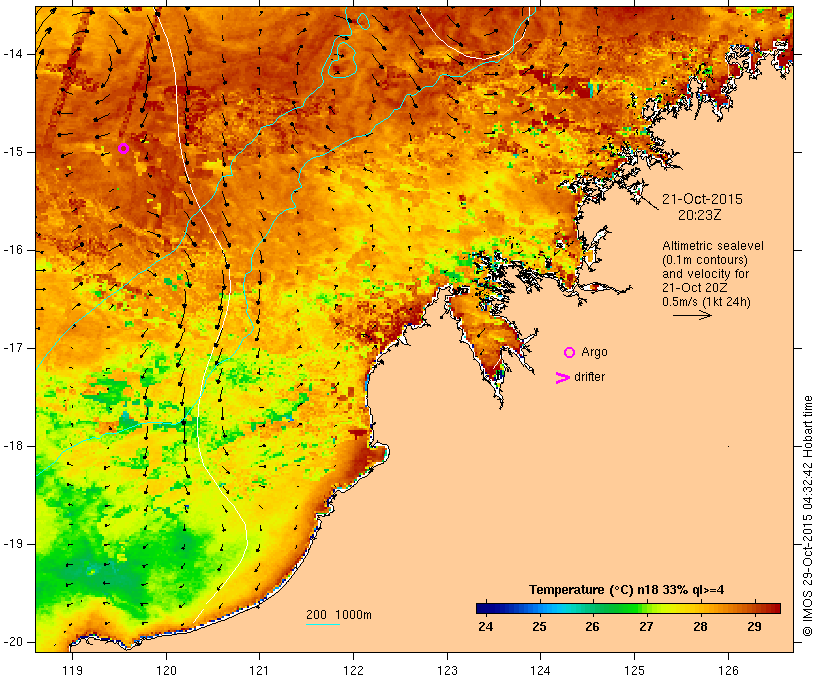Click the '122' longitude axis label
This screenshot has width=820, height=680.
pos(354,670)
